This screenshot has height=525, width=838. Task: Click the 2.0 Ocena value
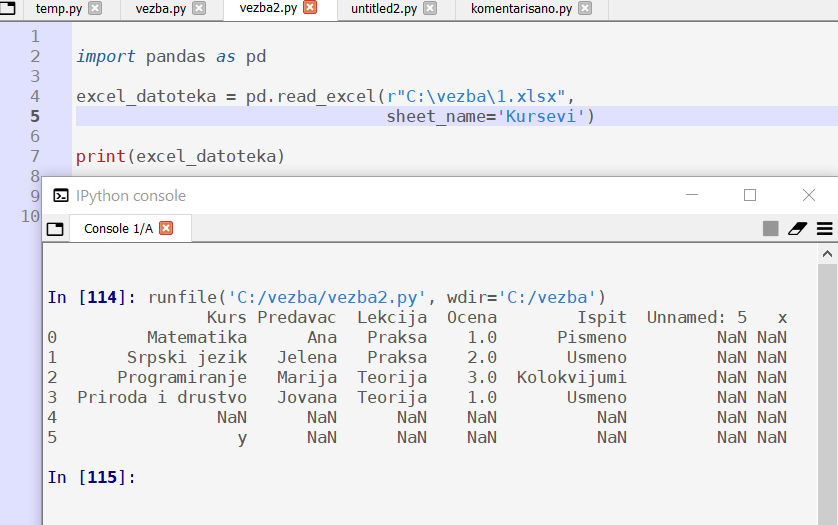[482, 357]
